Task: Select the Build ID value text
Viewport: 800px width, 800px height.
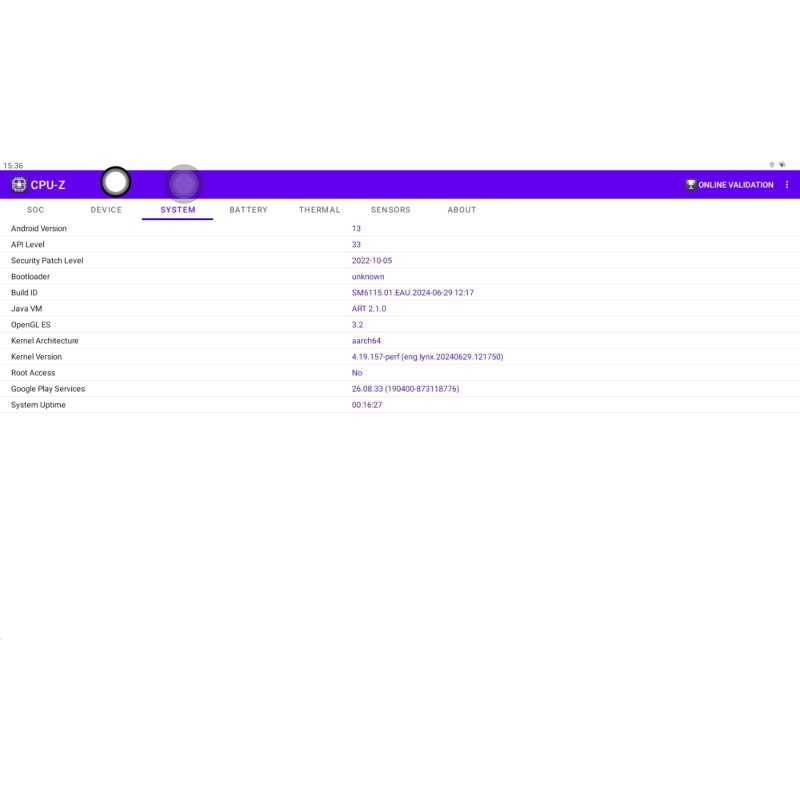Action: pyautogui.click(x=412, y=293)
